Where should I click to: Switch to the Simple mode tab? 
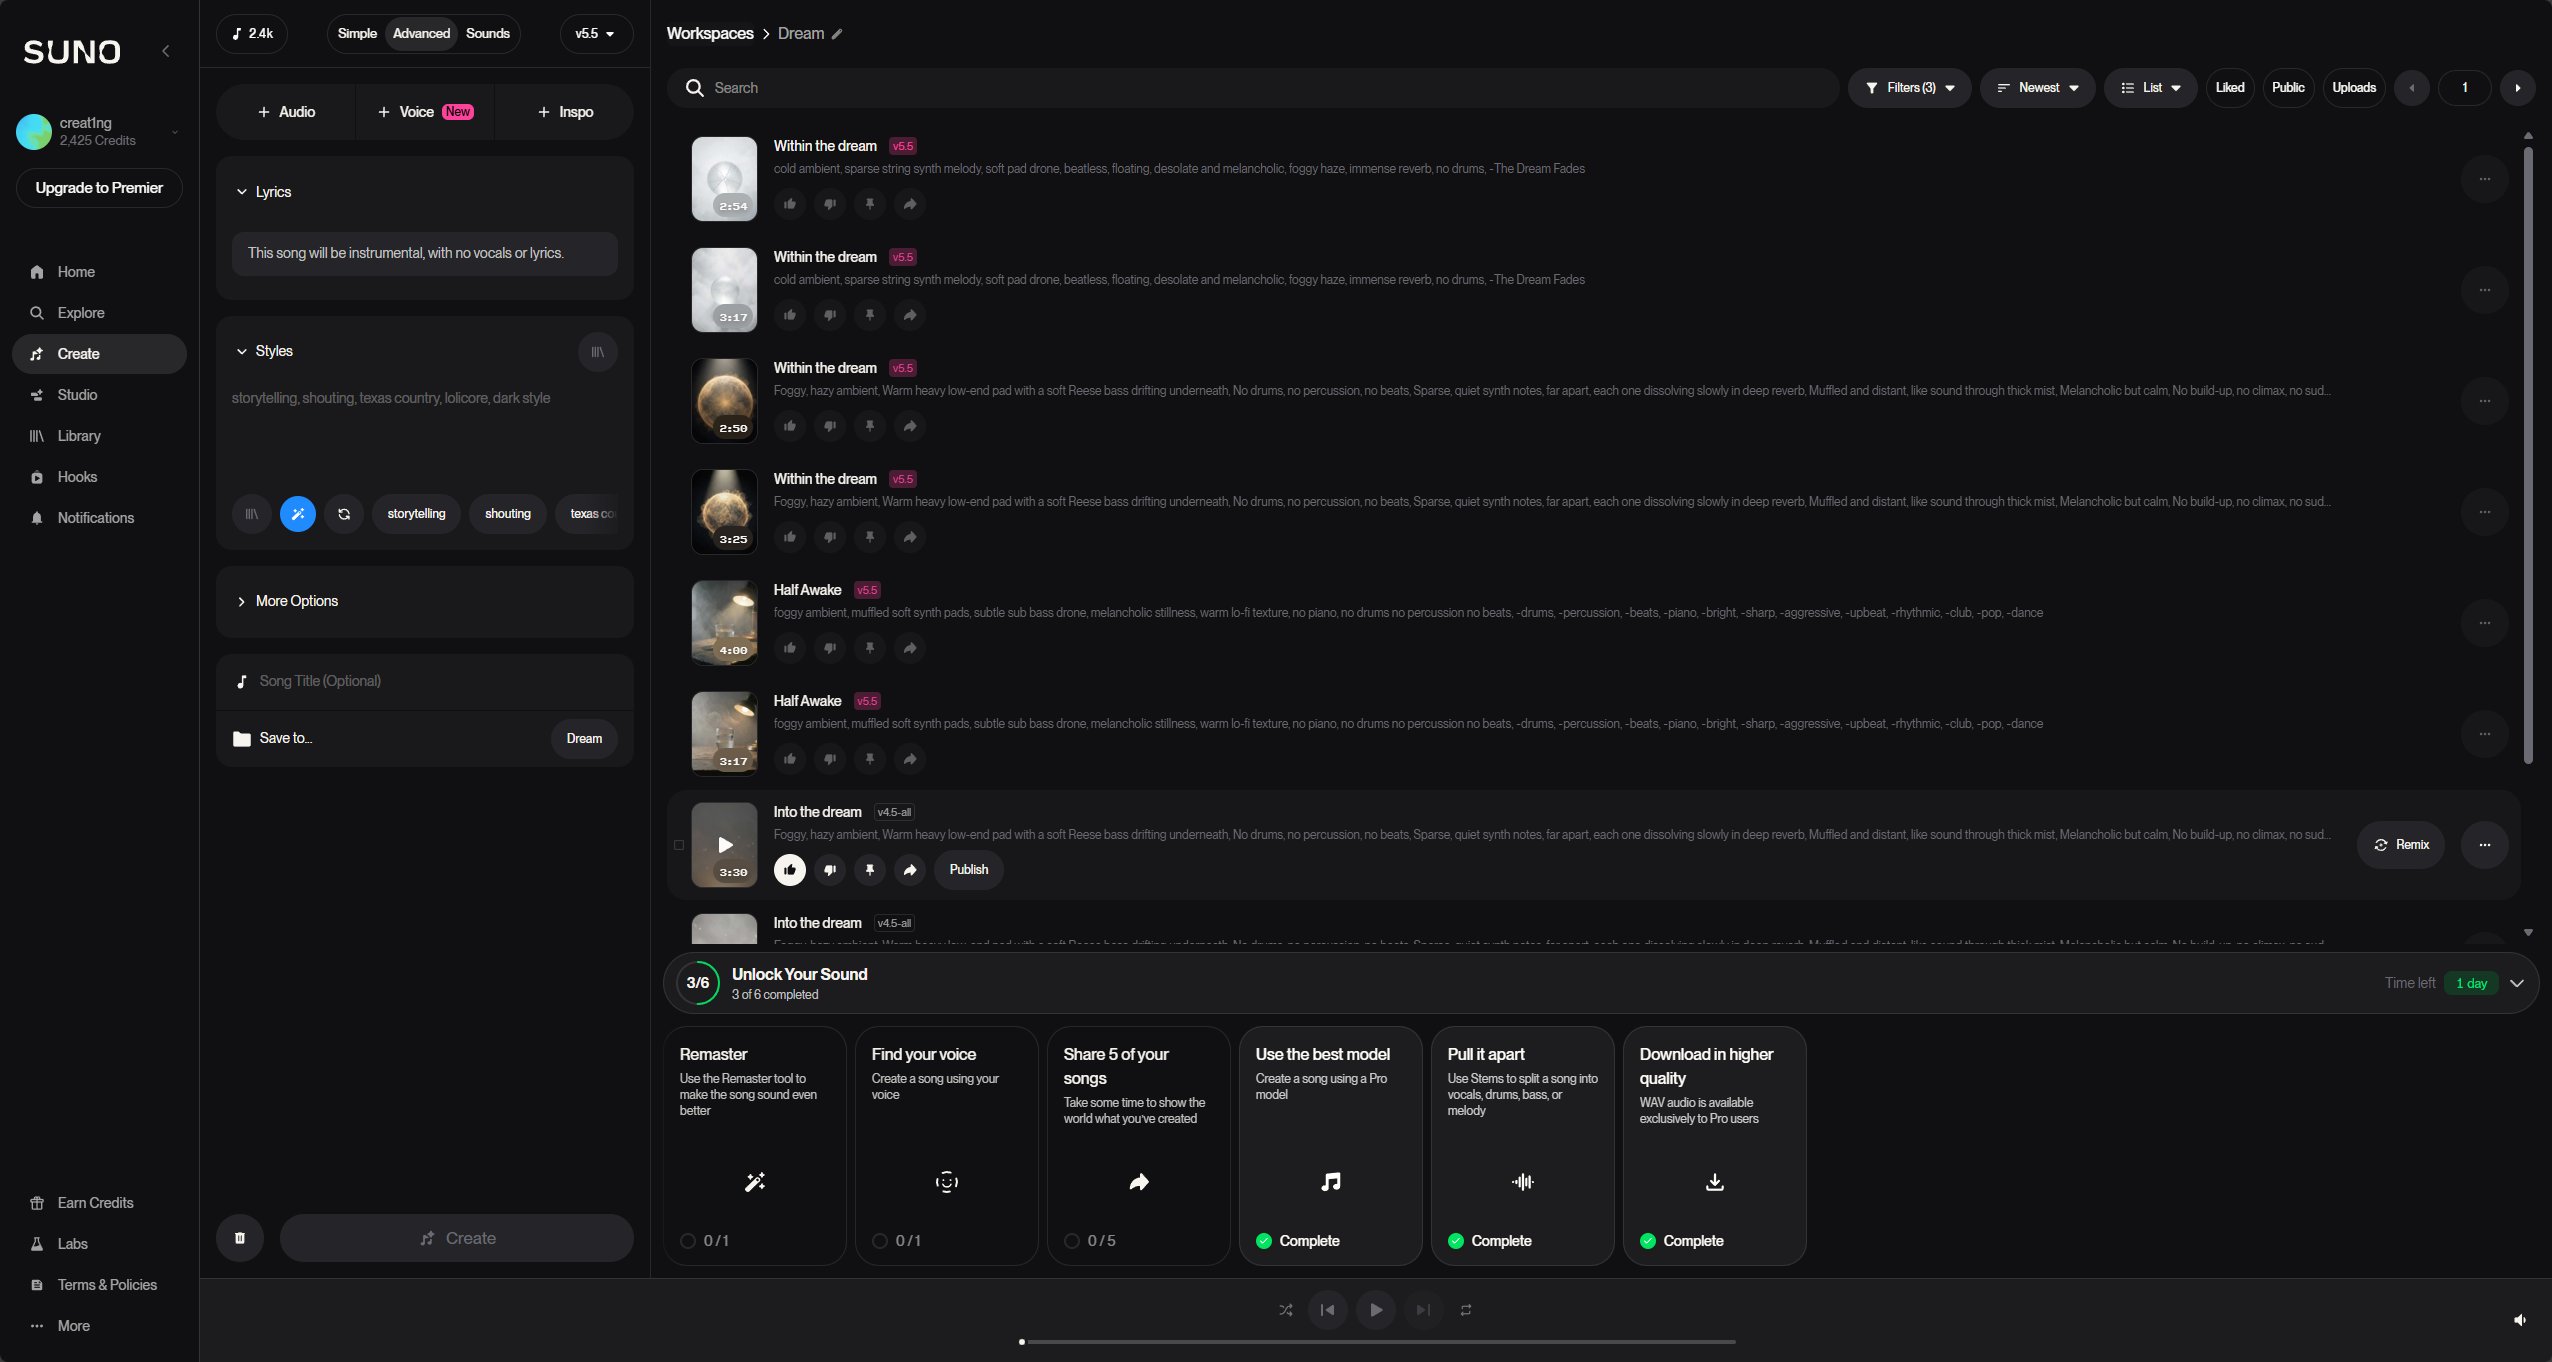[357, 34]
